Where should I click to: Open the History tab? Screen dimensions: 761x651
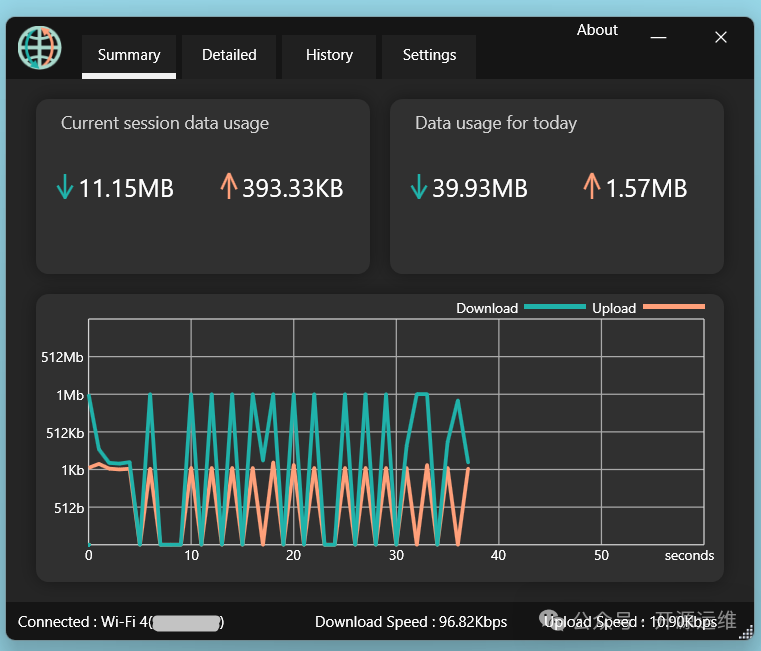tap(329, 56)
